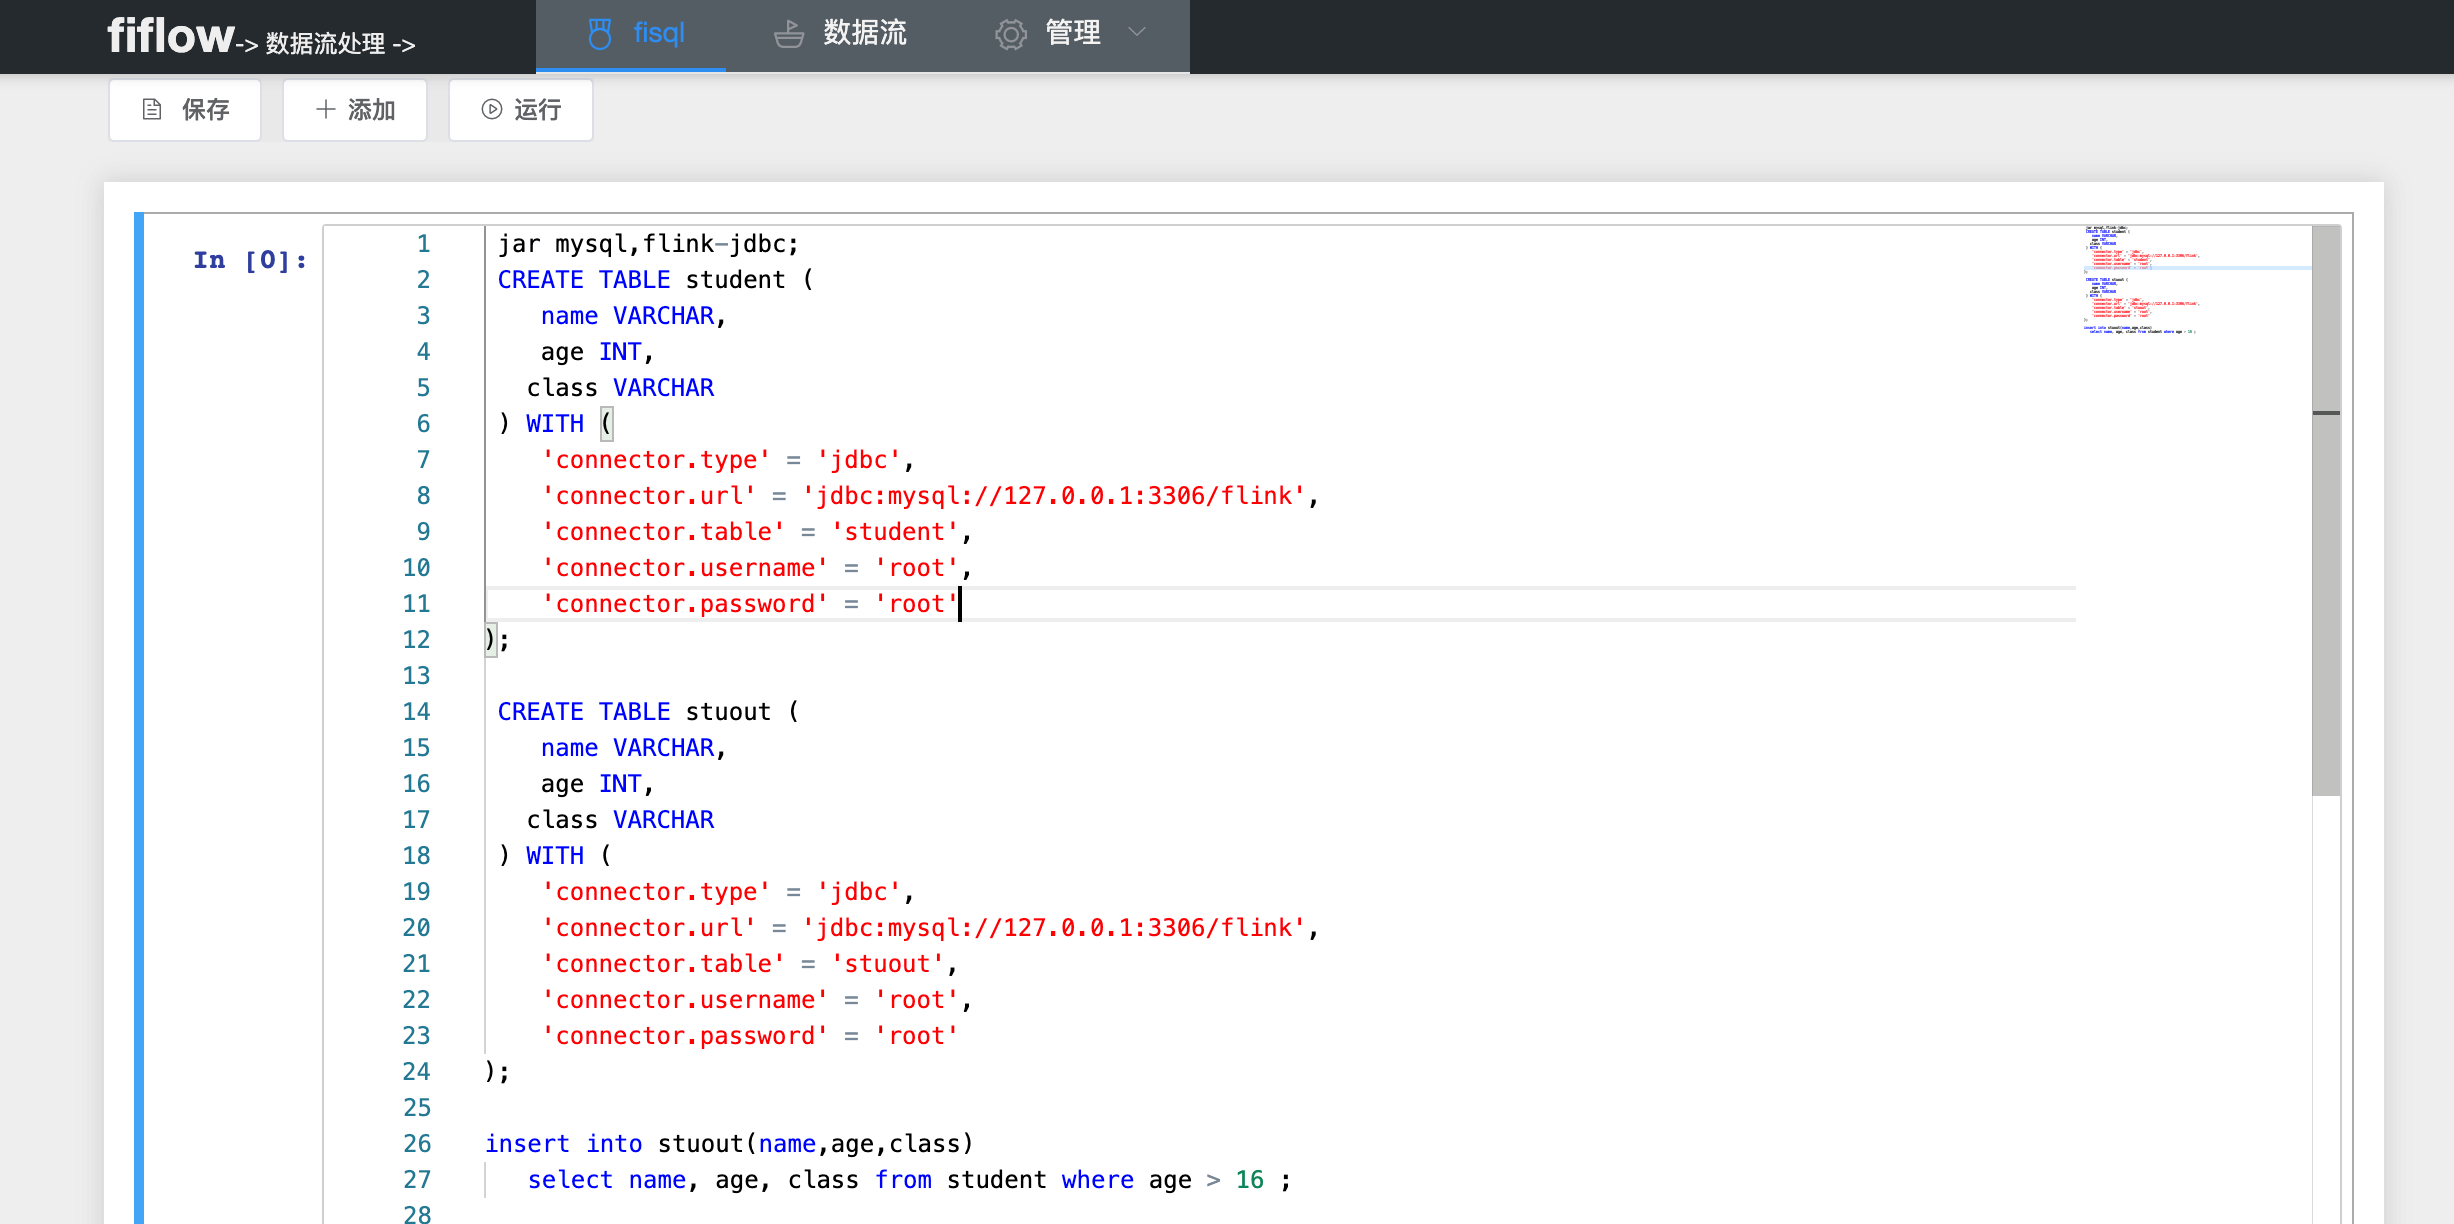Open the 管理 menu

(x=1072, y=34)
